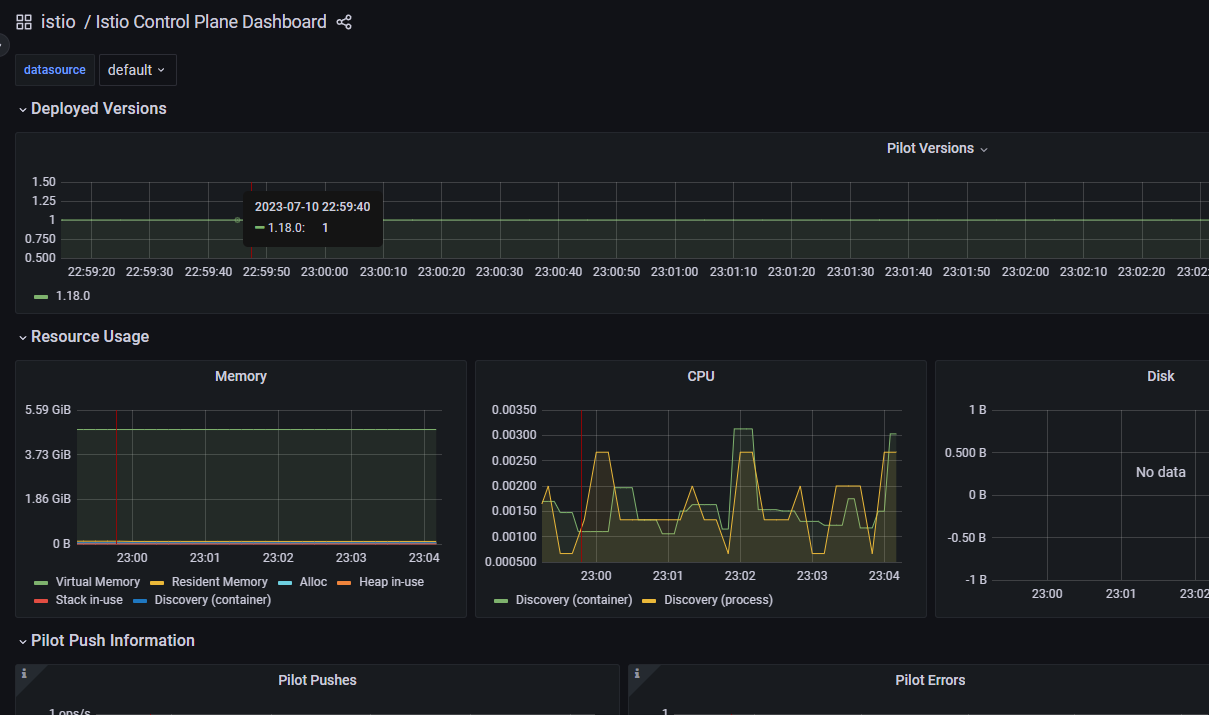Click the share dashboard icon

(344, 22)
